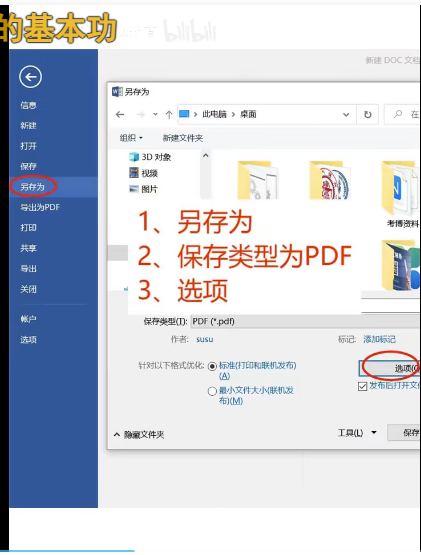421x555 pixels.
Task: Click the search magnifier icon in dialog
Action: [x=398, y=114]
